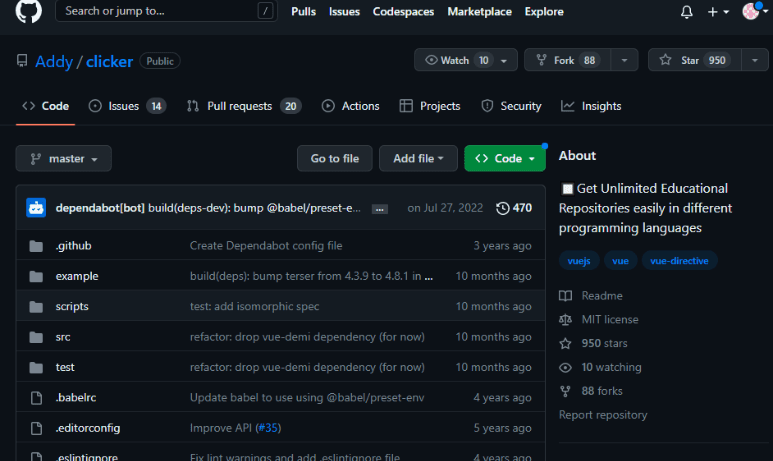Open the dependabot avatar icon
This screenshot has height=461, width=773.
coord(36,208)
